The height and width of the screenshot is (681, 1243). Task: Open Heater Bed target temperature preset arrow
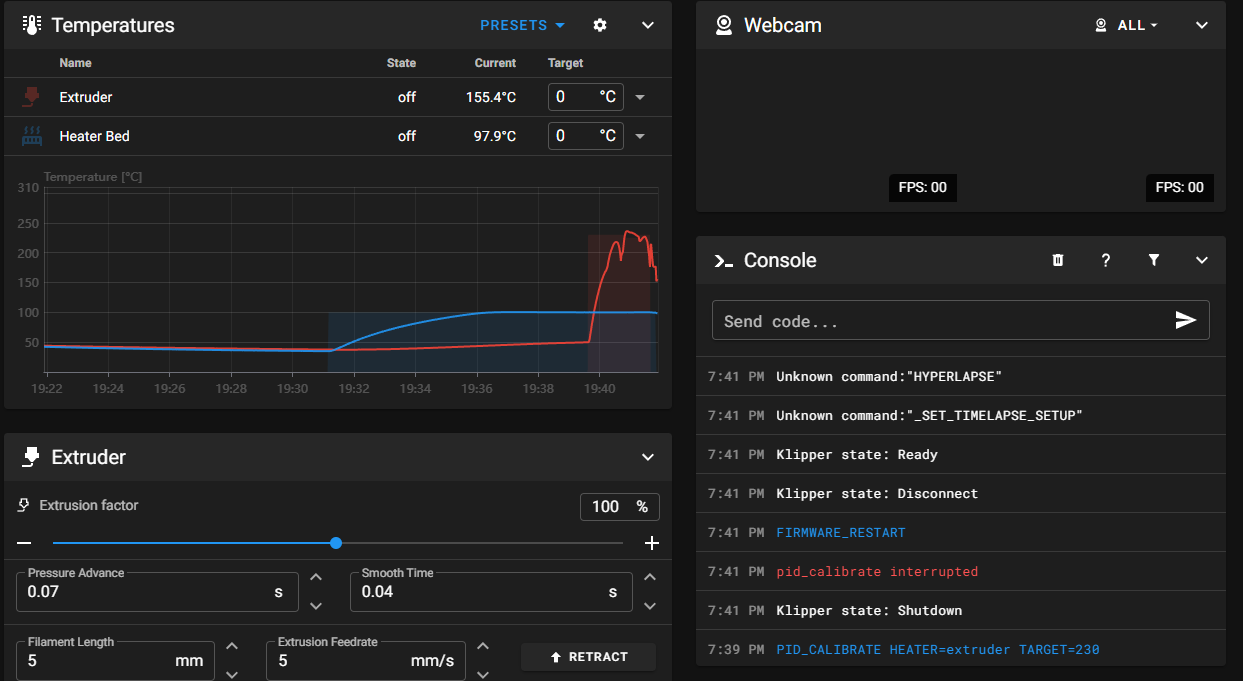[640, 136]
